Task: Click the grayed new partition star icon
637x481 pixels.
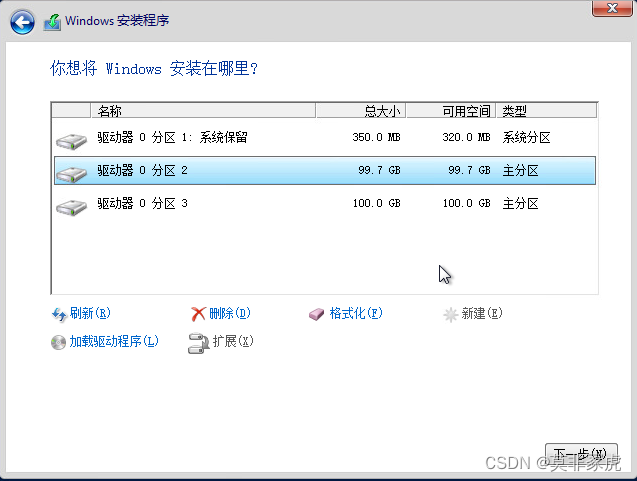Action: pos(451,314)
